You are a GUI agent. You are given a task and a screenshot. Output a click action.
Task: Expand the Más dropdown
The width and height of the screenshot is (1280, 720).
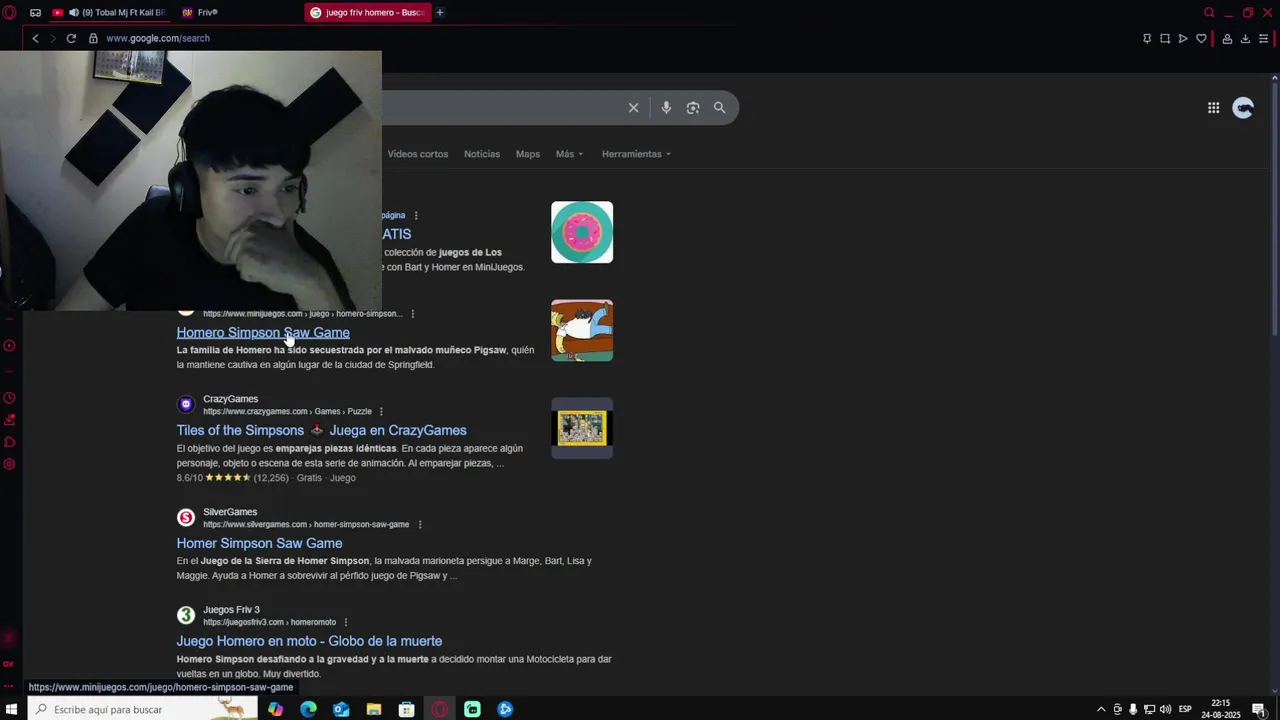click(569, 154)
